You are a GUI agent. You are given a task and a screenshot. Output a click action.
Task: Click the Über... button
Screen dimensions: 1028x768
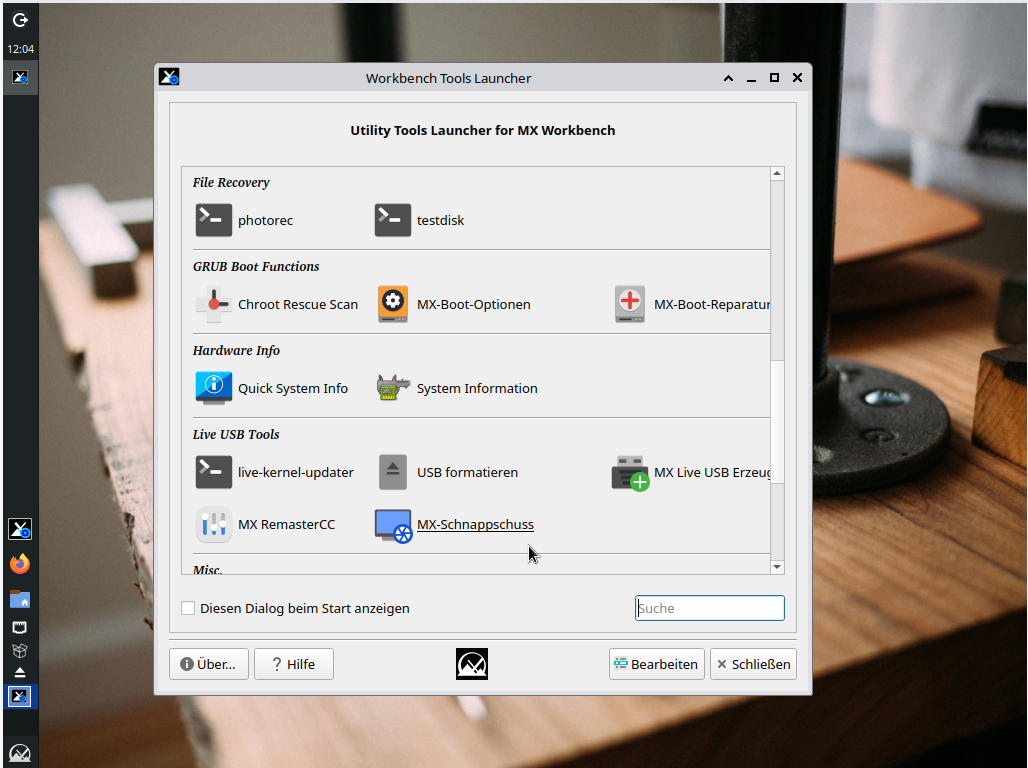click(x=209, y=664)
